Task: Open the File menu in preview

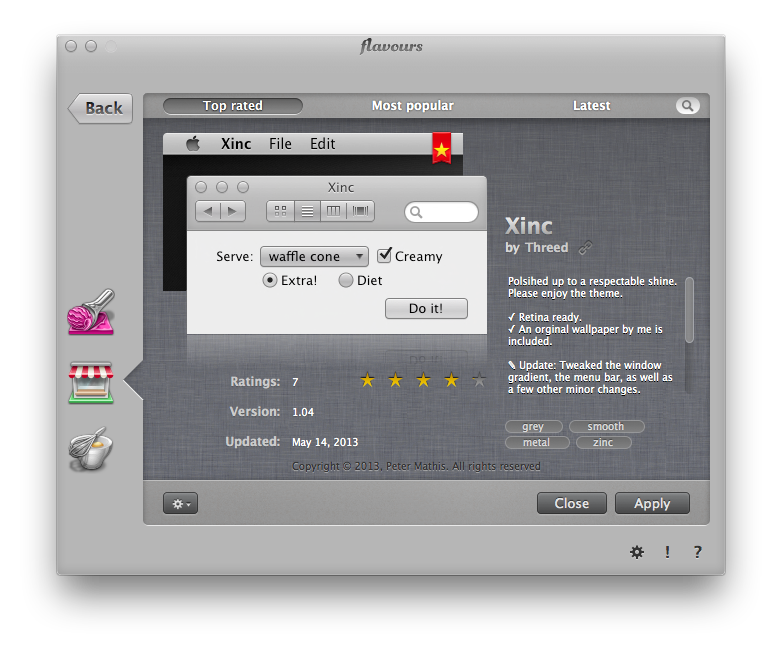Action: [280, 144]
